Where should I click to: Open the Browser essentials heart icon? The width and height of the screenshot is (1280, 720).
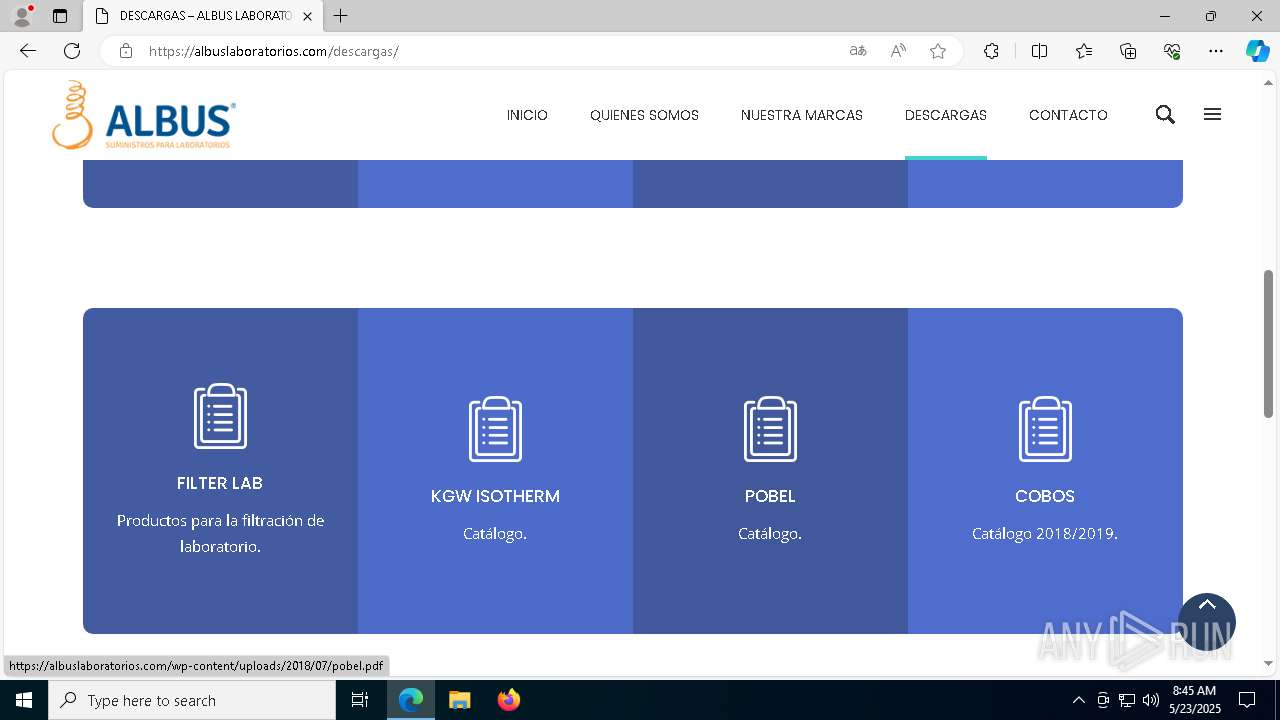(x=1172, y=51)
